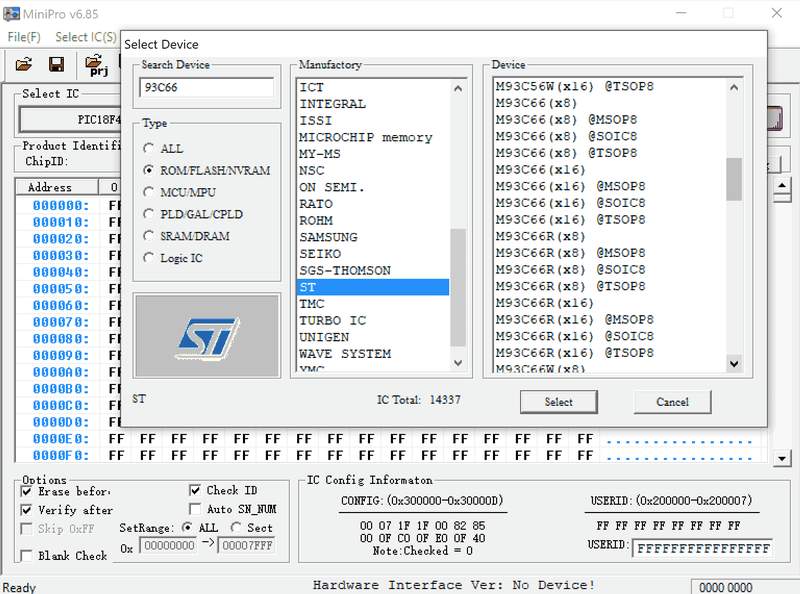Toggle Skip 0xFF checkbox
Screen dimensions: 800x594
[x=26, y=529]
